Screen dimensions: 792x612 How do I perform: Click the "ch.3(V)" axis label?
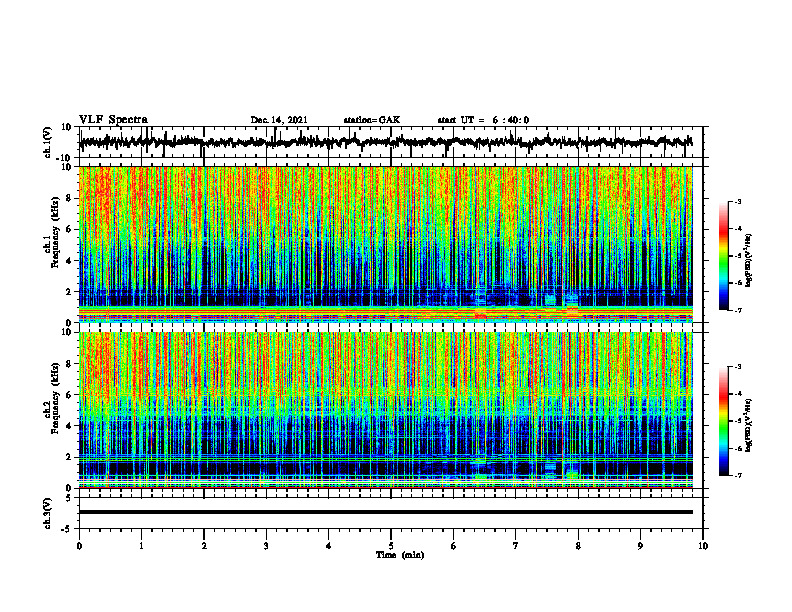pyautogui.click(x=47, y=513)
